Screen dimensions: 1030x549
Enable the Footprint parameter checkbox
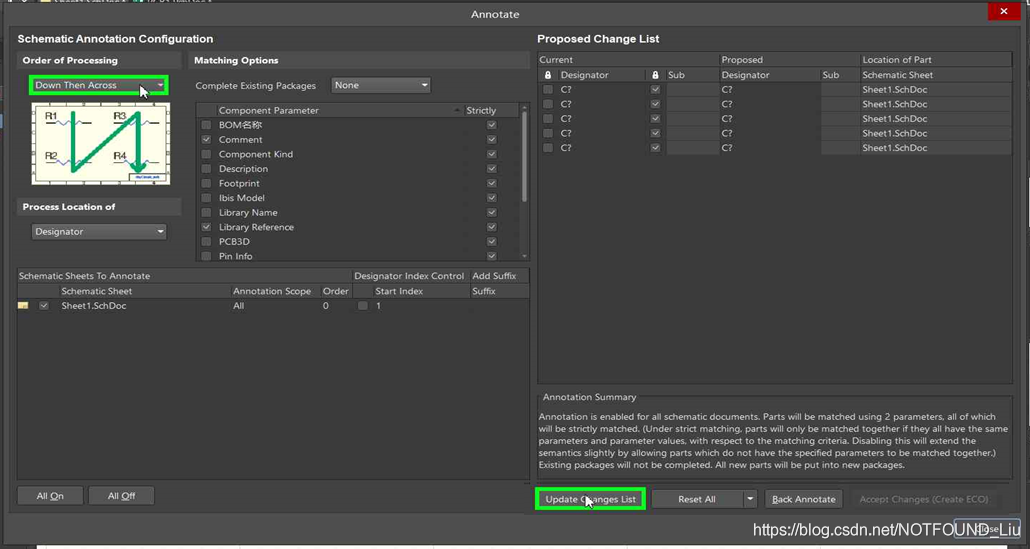coord(206,183)
